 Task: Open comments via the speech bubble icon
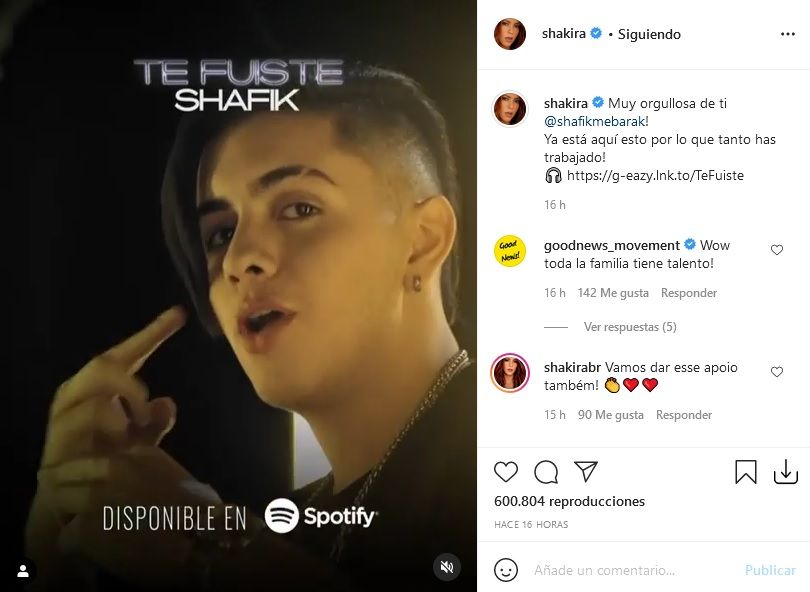click(x=546, y=472)
